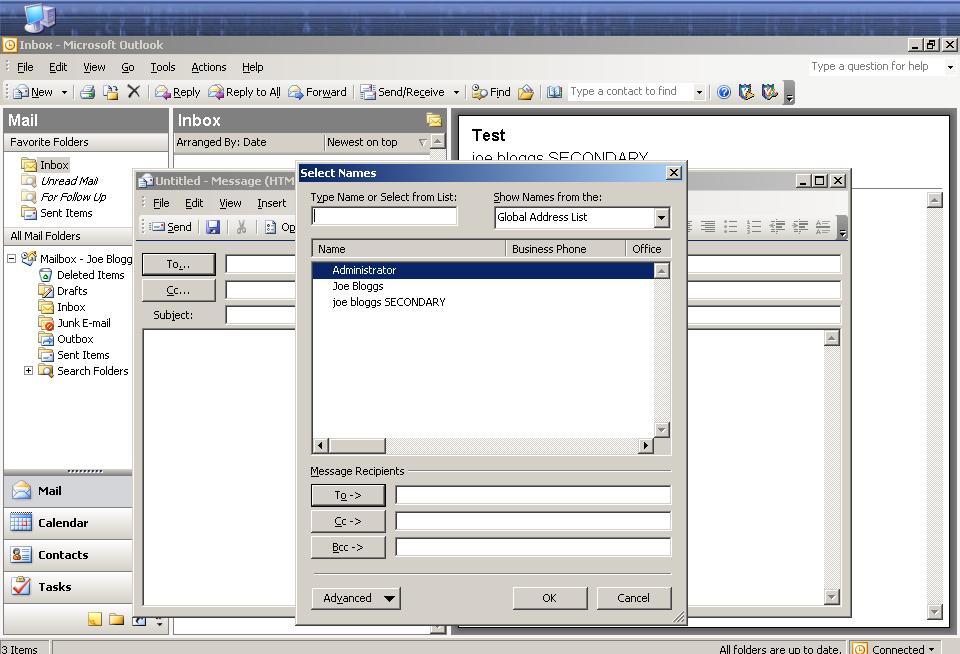
Task: Open the Tools menu
Action: pos(163,67)
